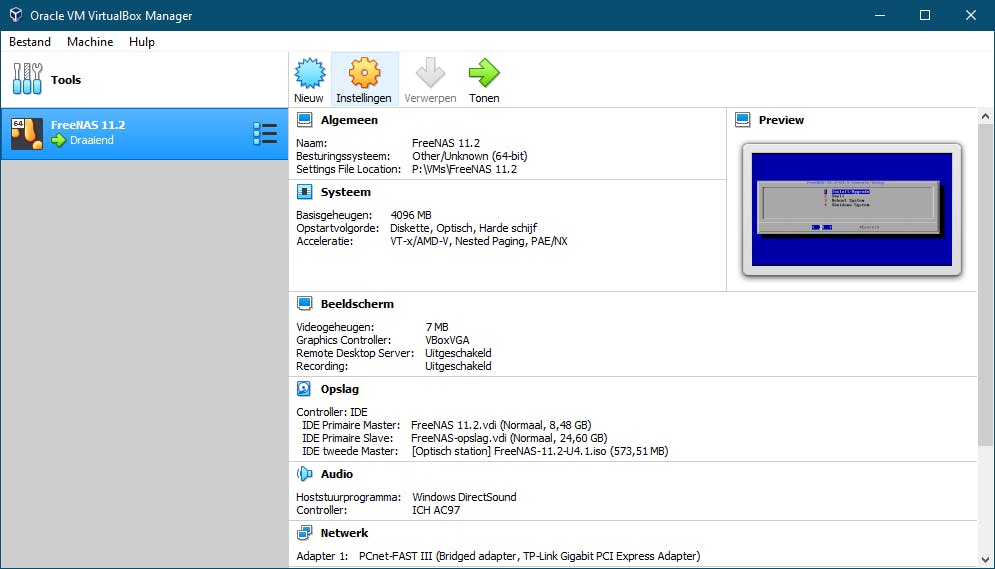Click 'Windows DirectSound' audio host driver

(465, 497)
